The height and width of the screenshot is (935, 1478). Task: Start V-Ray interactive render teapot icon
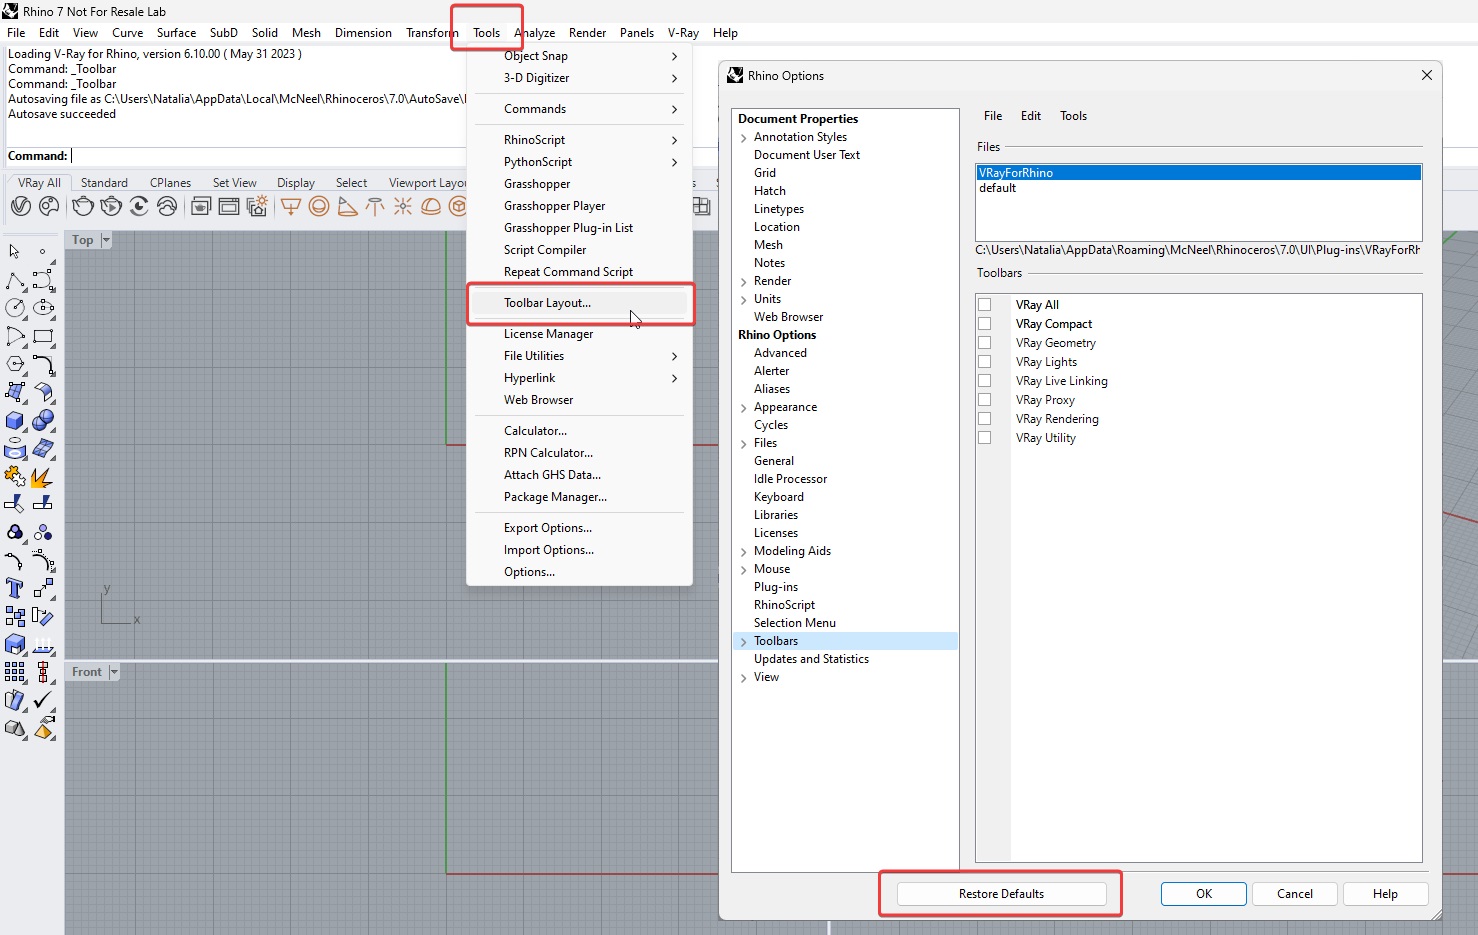click(111, 206)
